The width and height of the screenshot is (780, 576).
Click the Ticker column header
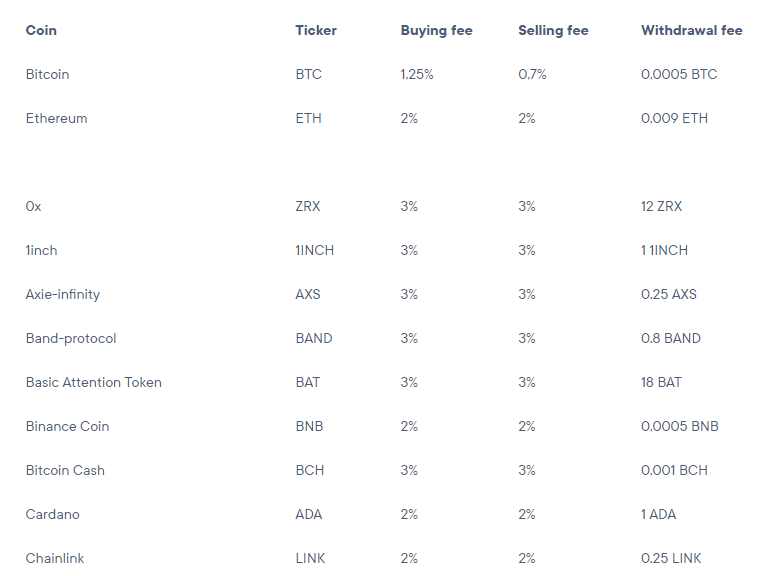click(316, 30)
